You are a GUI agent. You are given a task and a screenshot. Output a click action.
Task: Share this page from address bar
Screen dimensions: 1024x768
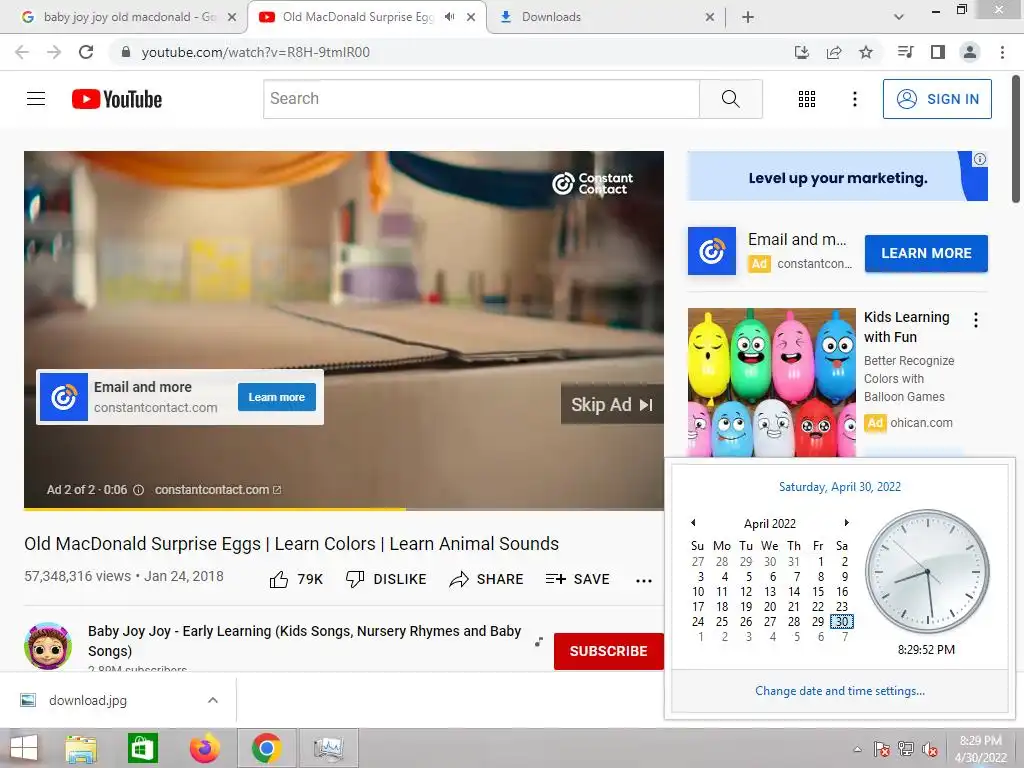click(x=834, y=52)
